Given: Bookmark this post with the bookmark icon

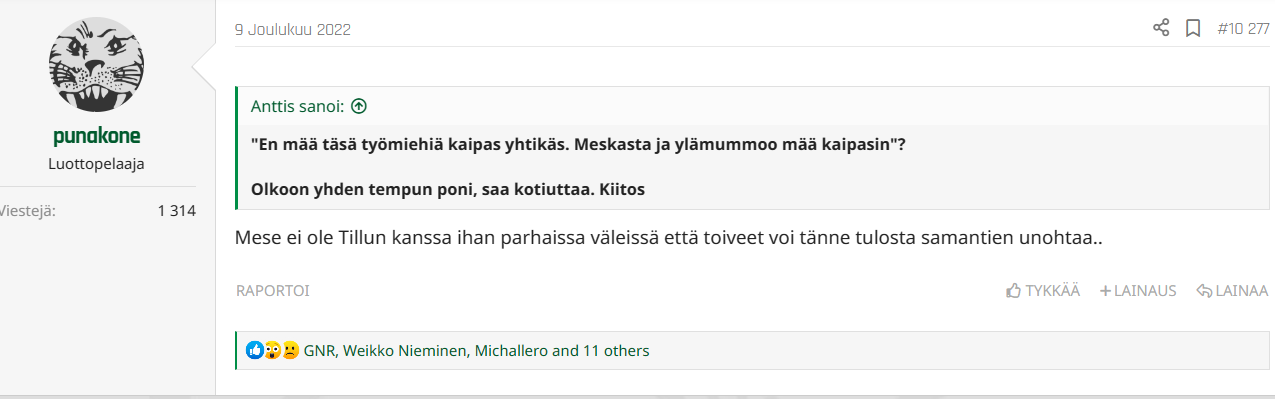Looking at the screenshot, I should (x=1193, y=29).
